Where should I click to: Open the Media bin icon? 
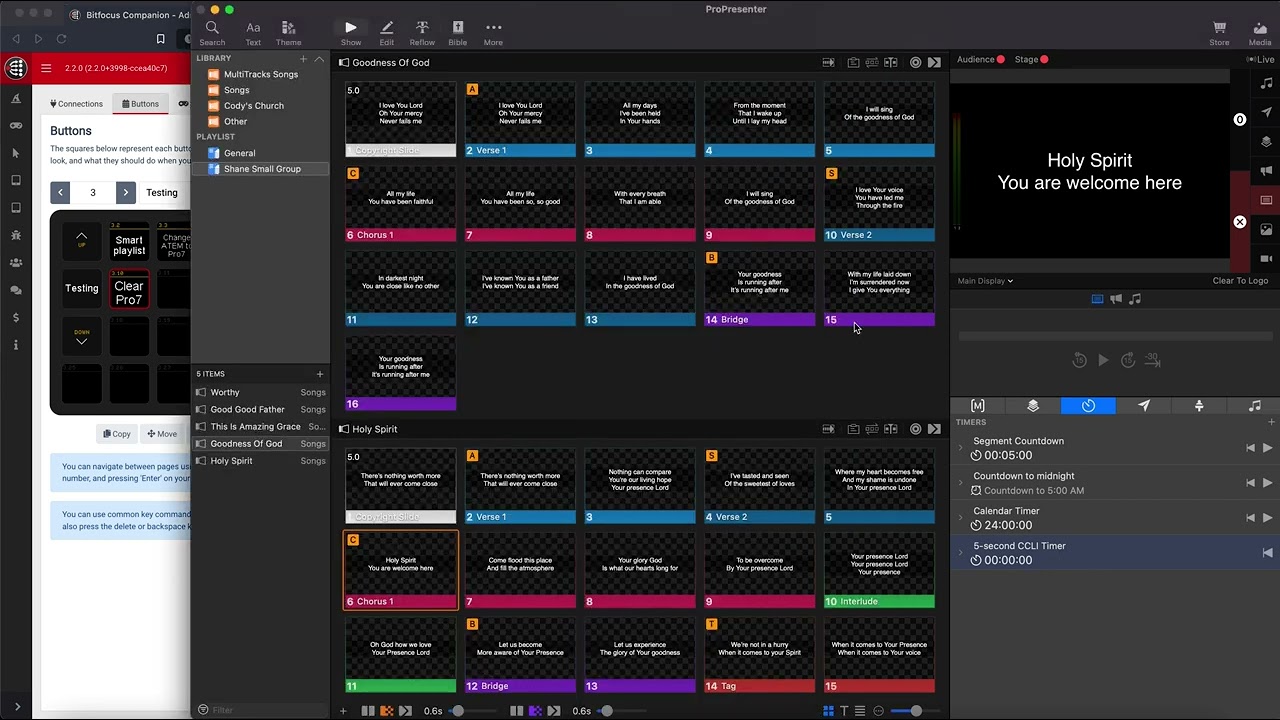(x=1260, y=33)
